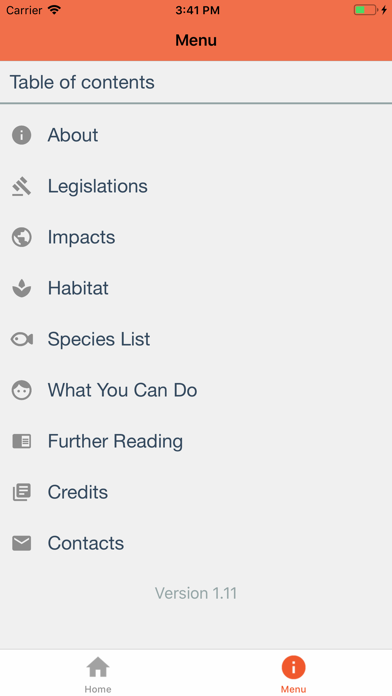Image resolution: width=392 pixels, height=696 pixels.
Task: Select the Further Reading label
Action: (115, 442)
